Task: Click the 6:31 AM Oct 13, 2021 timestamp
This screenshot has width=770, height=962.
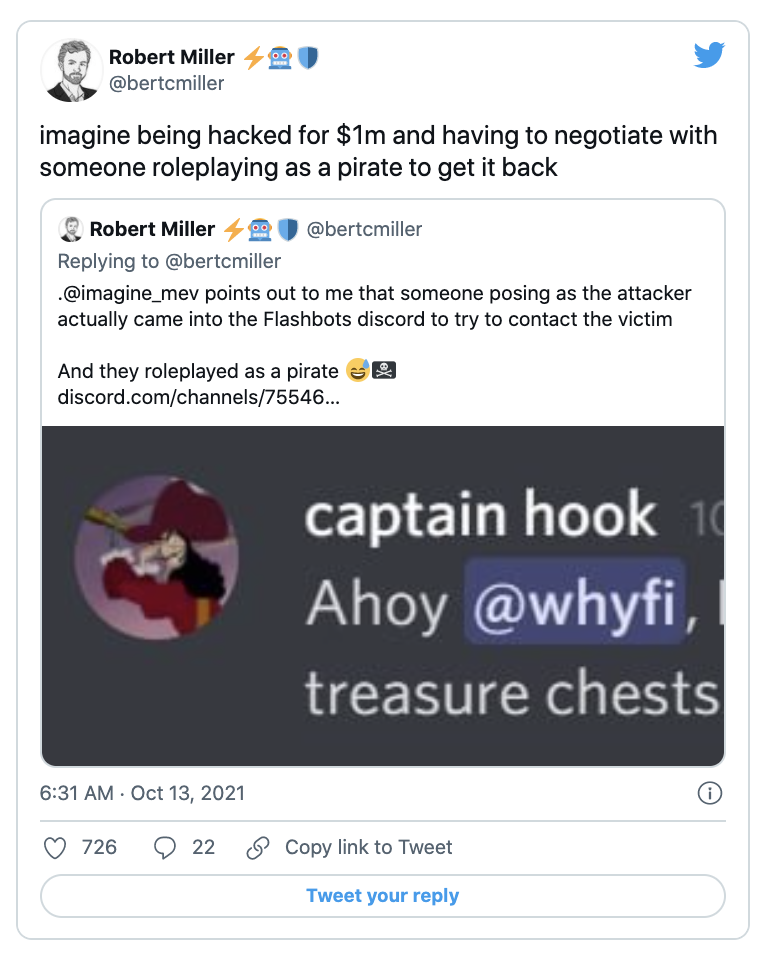Action: click(x=142, y=793)
